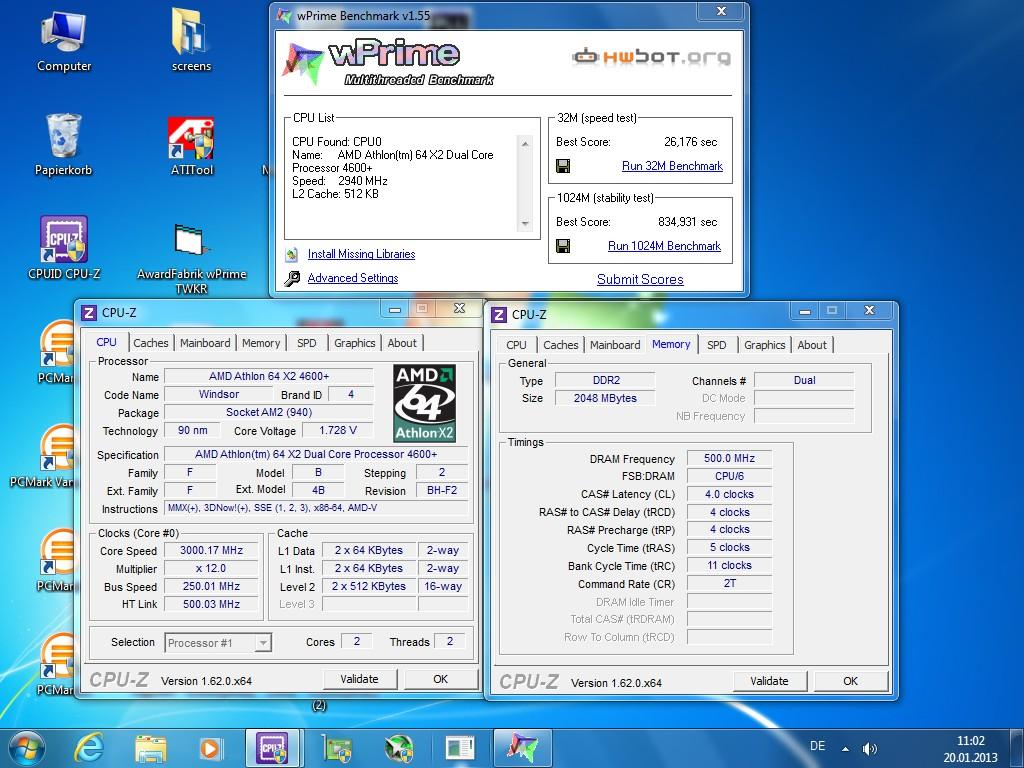Click the Package value Socket AM2 (940)

268,412
